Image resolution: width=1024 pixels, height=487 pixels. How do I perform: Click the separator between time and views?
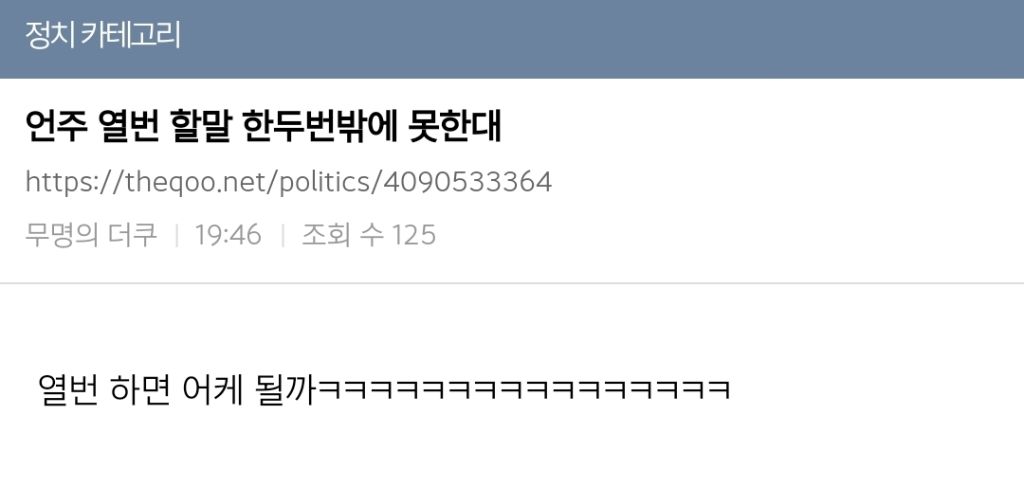click(282, 235)
